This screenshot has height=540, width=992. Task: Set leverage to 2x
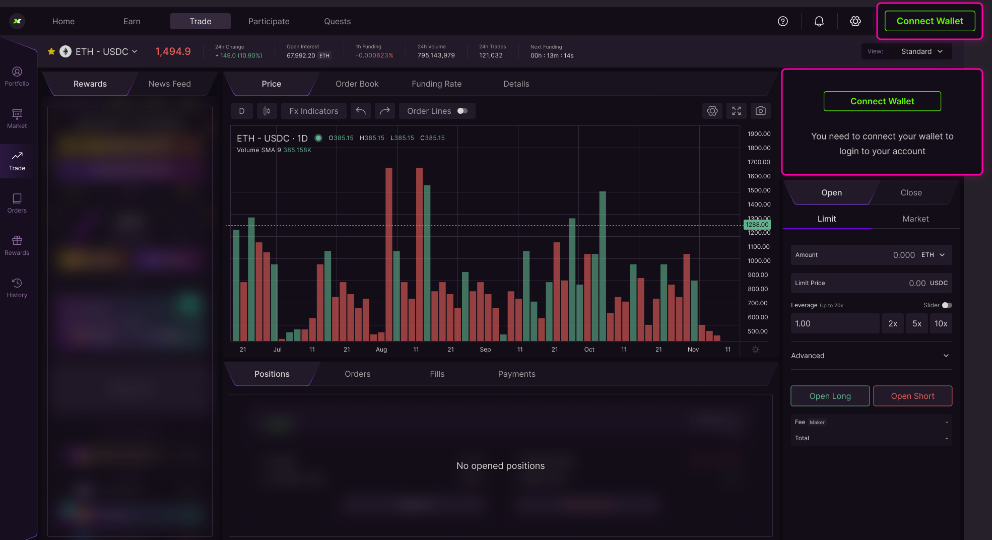tap(893, 323)
